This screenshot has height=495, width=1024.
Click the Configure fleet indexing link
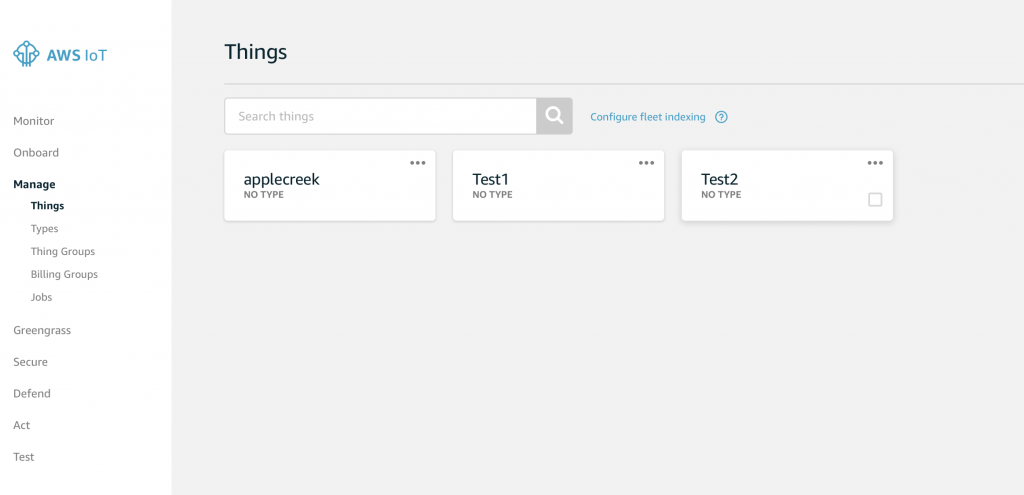[648, 117]
